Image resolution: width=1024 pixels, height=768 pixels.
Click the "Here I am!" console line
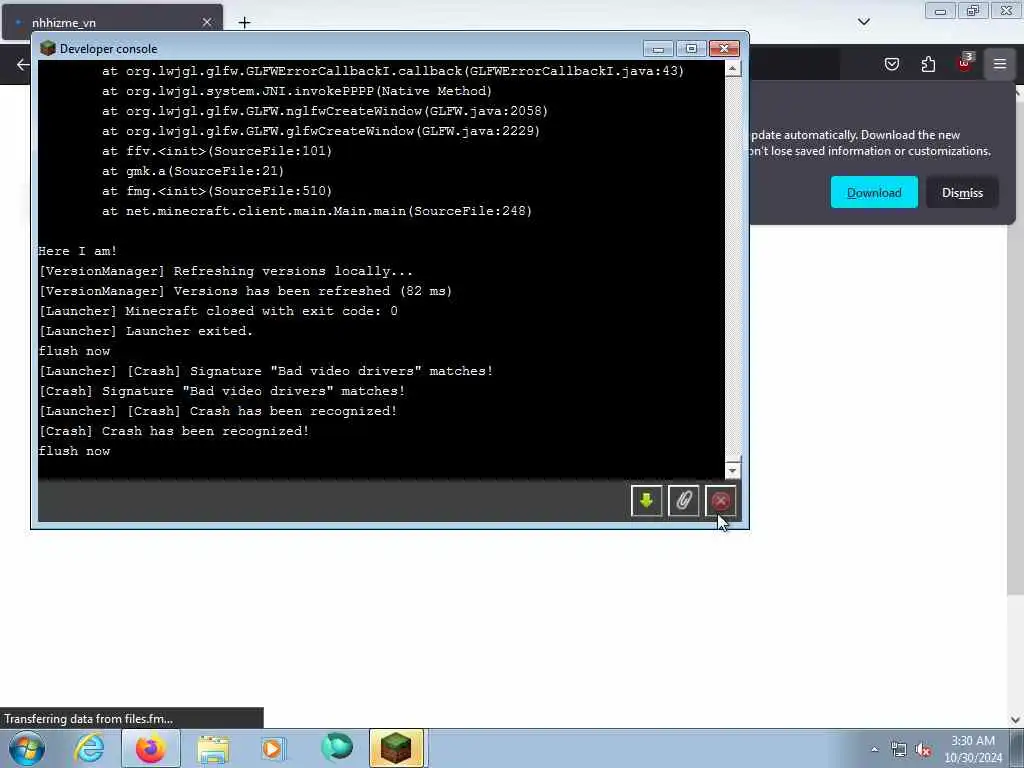pyautogui.click(x=78, y=251)
